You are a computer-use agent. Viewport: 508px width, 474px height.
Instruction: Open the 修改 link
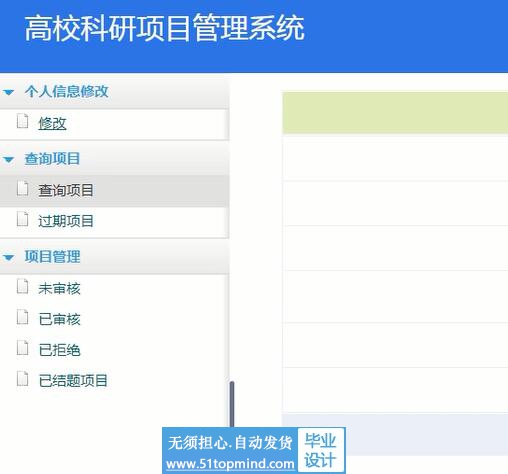(52, 123)
